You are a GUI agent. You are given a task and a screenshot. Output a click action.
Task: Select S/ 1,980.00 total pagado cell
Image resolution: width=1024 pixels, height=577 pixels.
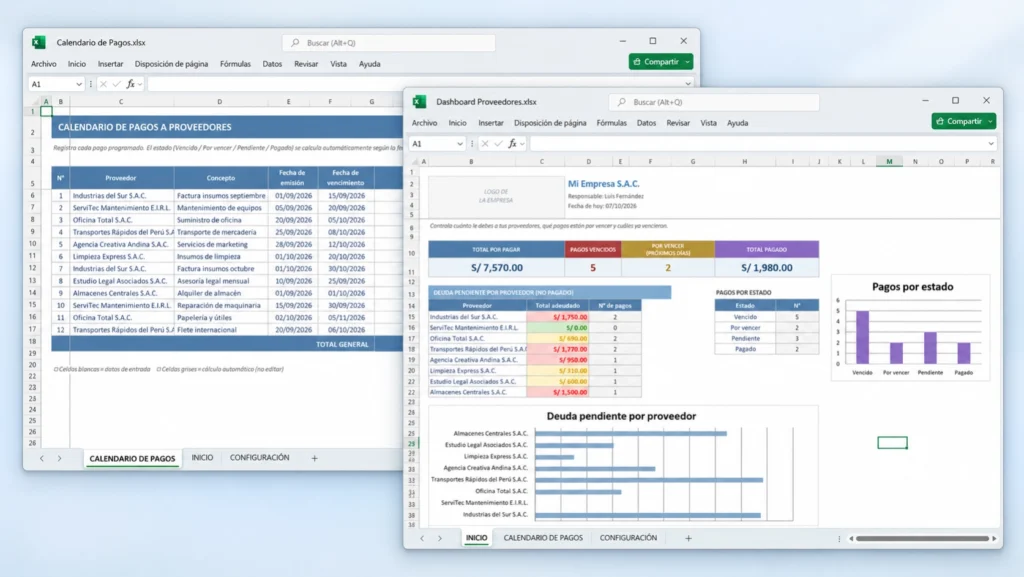[767, 268]
